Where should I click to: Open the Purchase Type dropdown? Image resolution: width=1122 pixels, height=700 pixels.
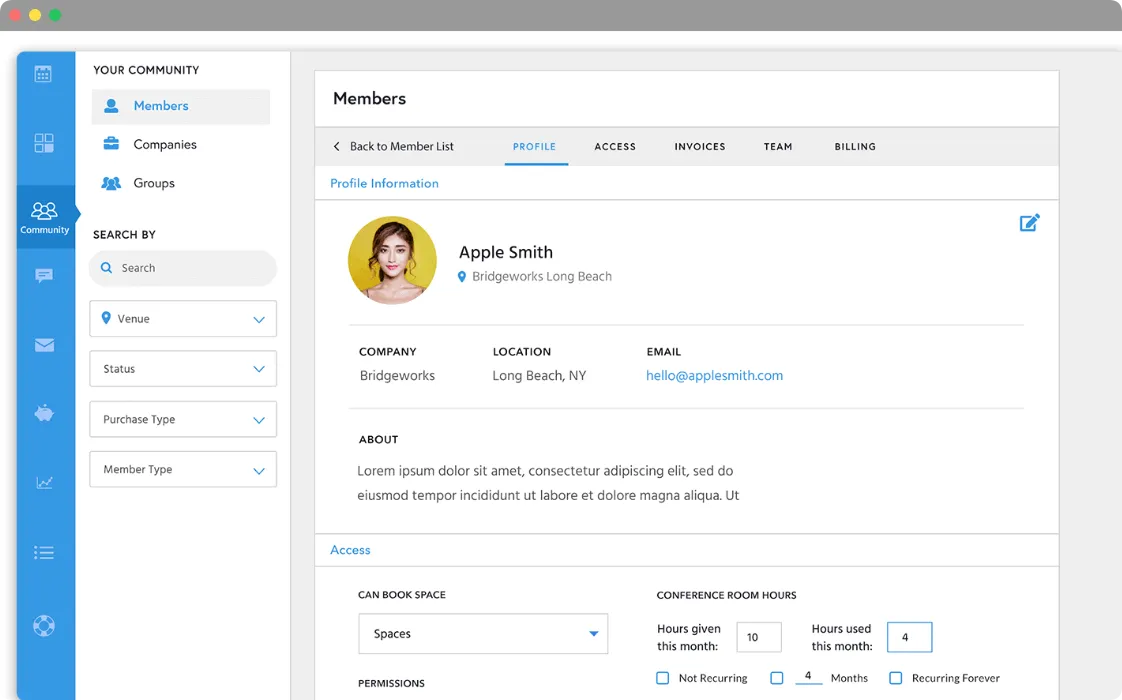[x=183, y=419]
